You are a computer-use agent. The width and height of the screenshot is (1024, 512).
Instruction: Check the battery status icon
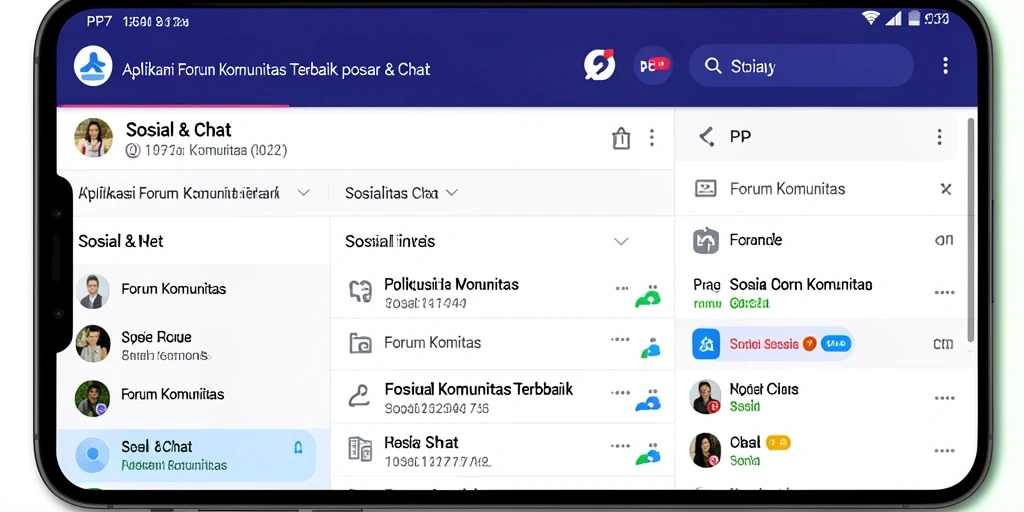[x=914, y=18]
